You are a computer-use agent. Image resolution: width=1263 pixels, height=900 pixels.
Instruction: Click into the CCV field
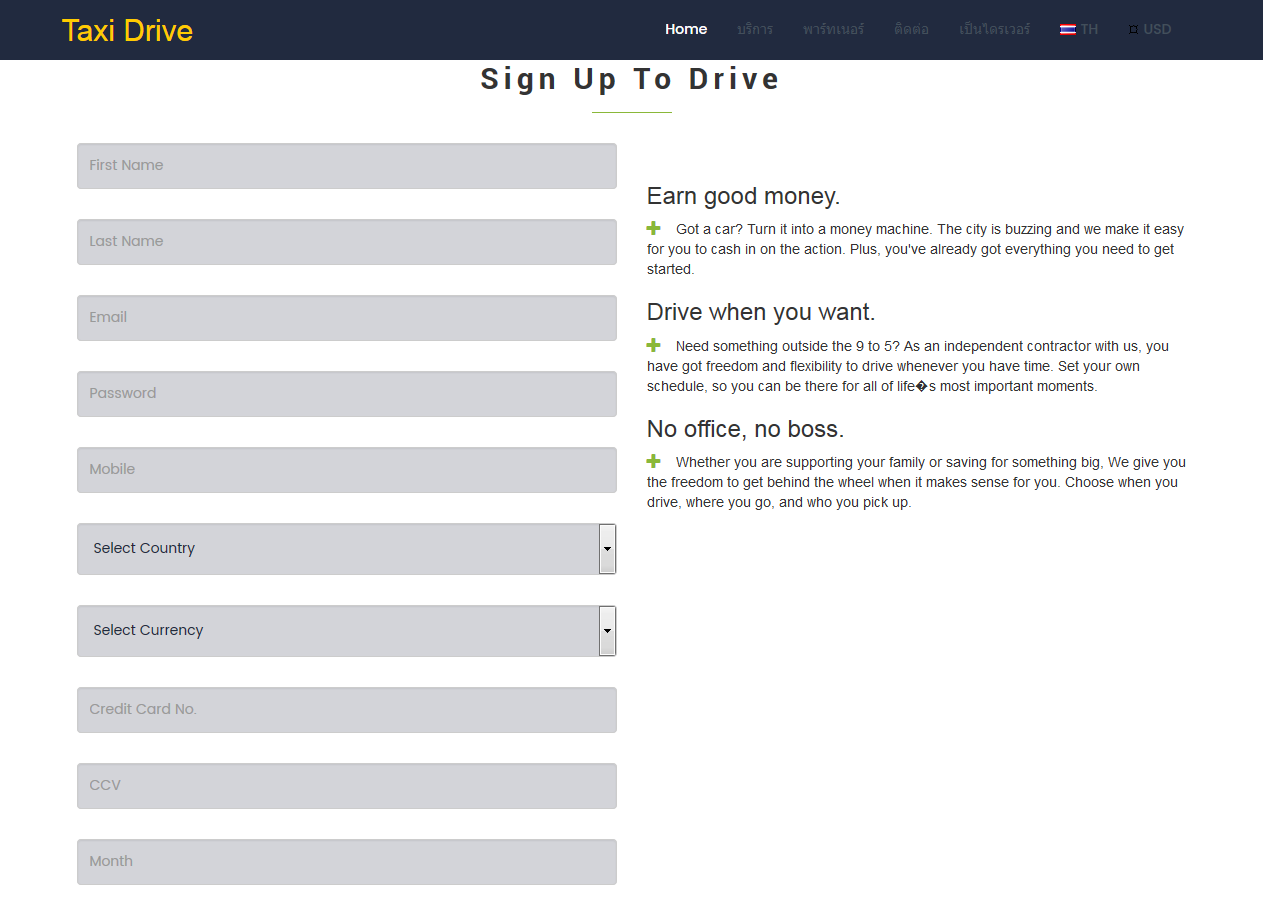347,786
